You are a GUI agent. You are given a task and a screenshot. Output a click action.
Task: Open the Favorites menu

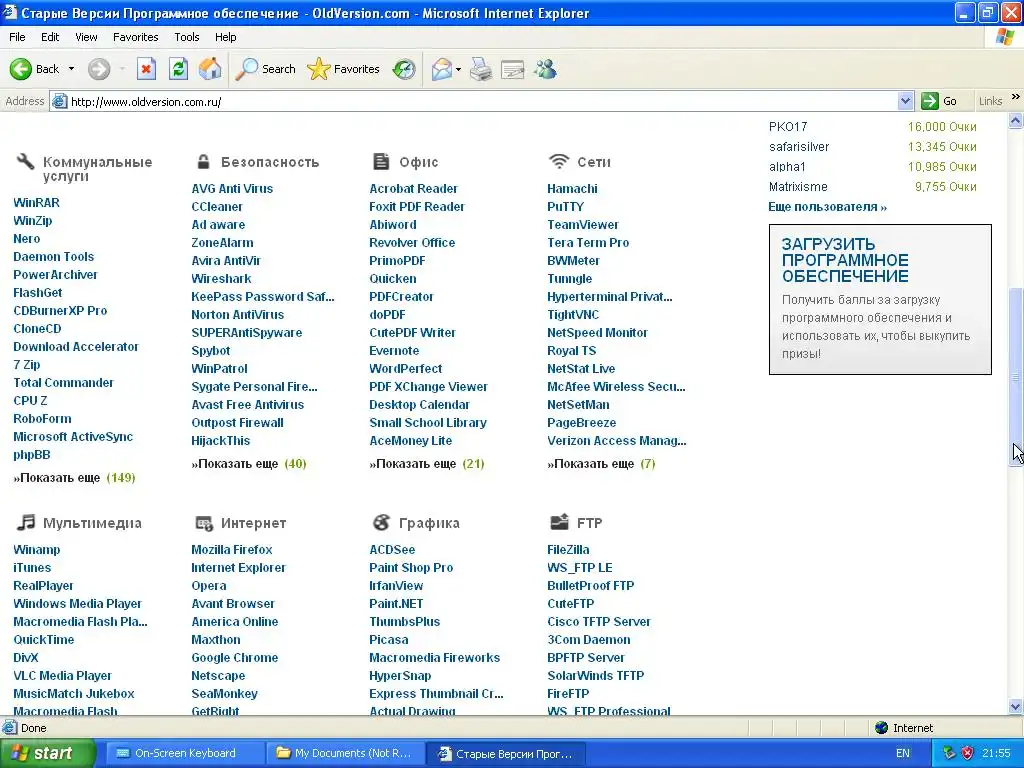135,37
